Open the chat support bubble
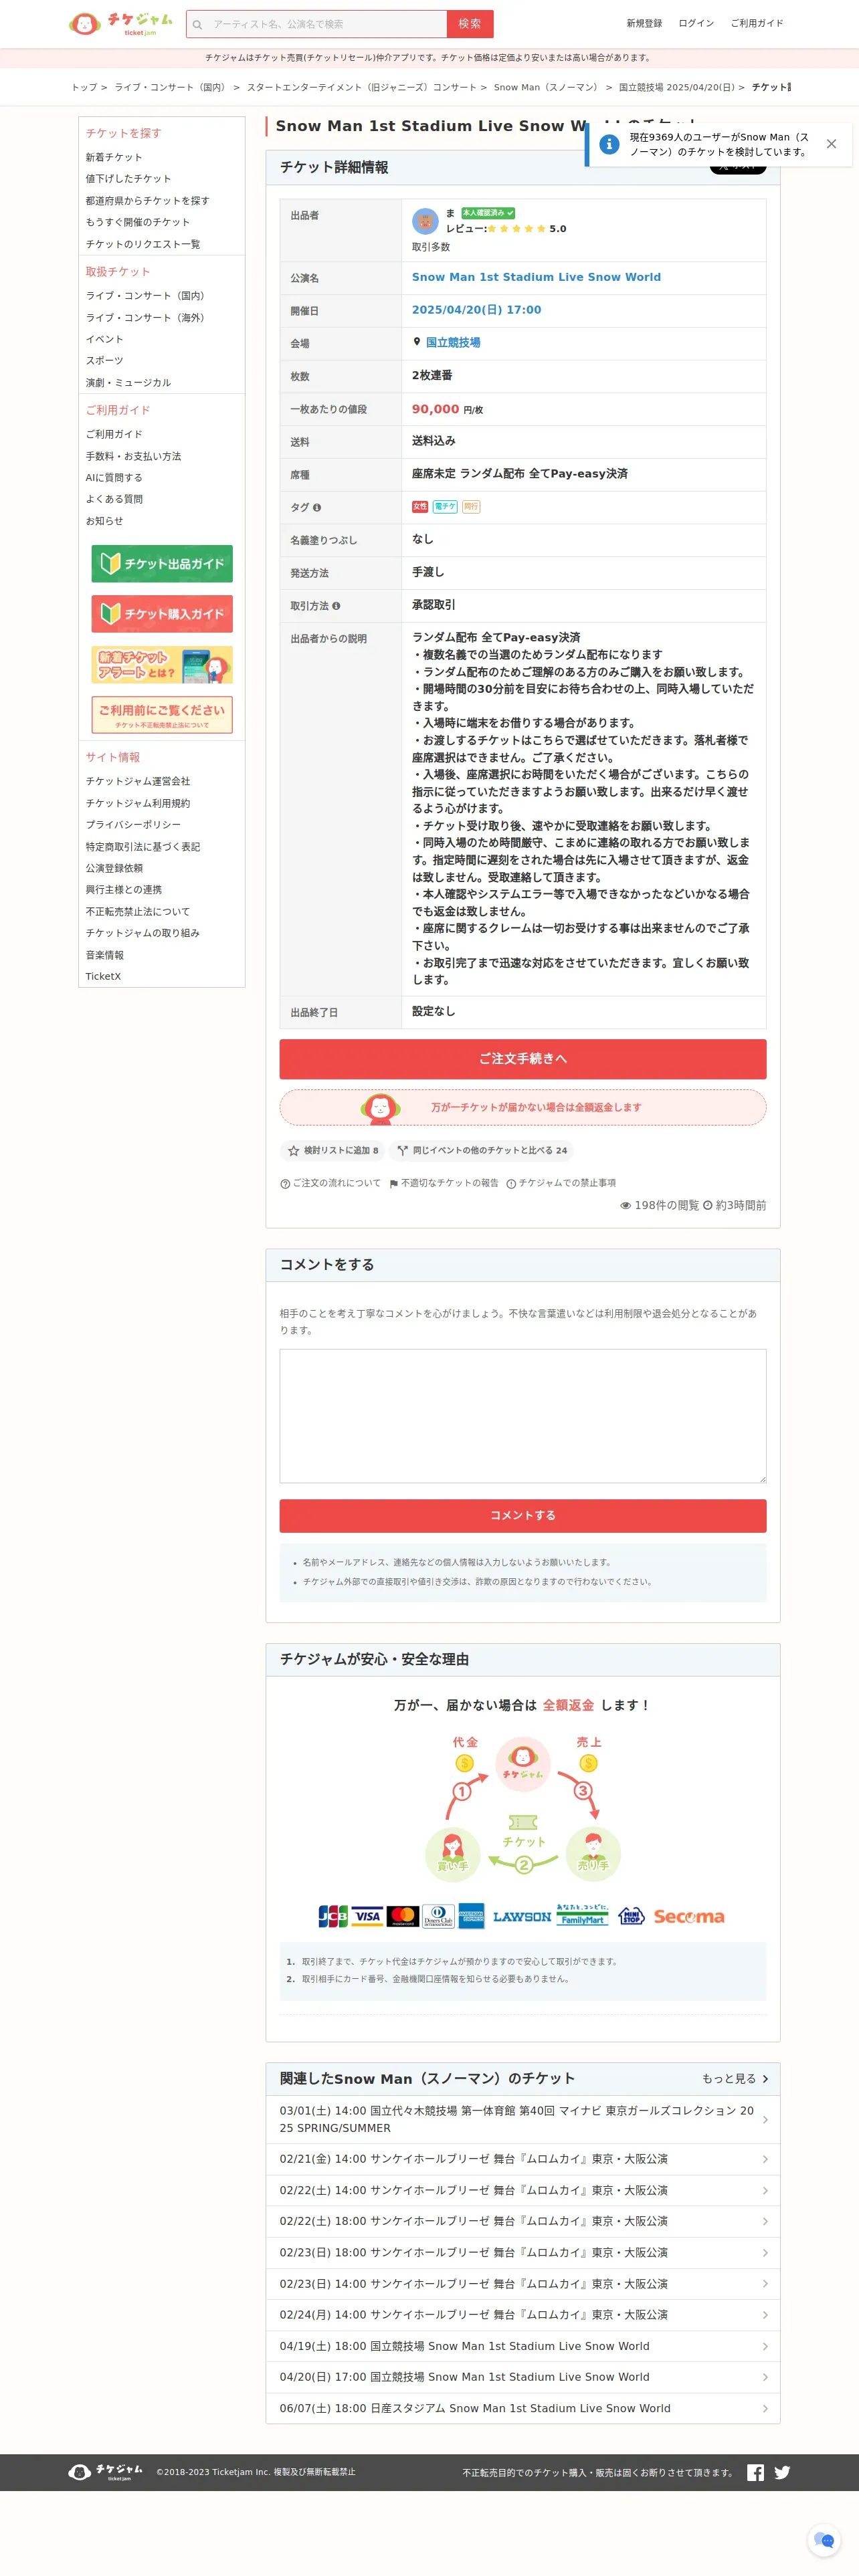 point(825,2539)
